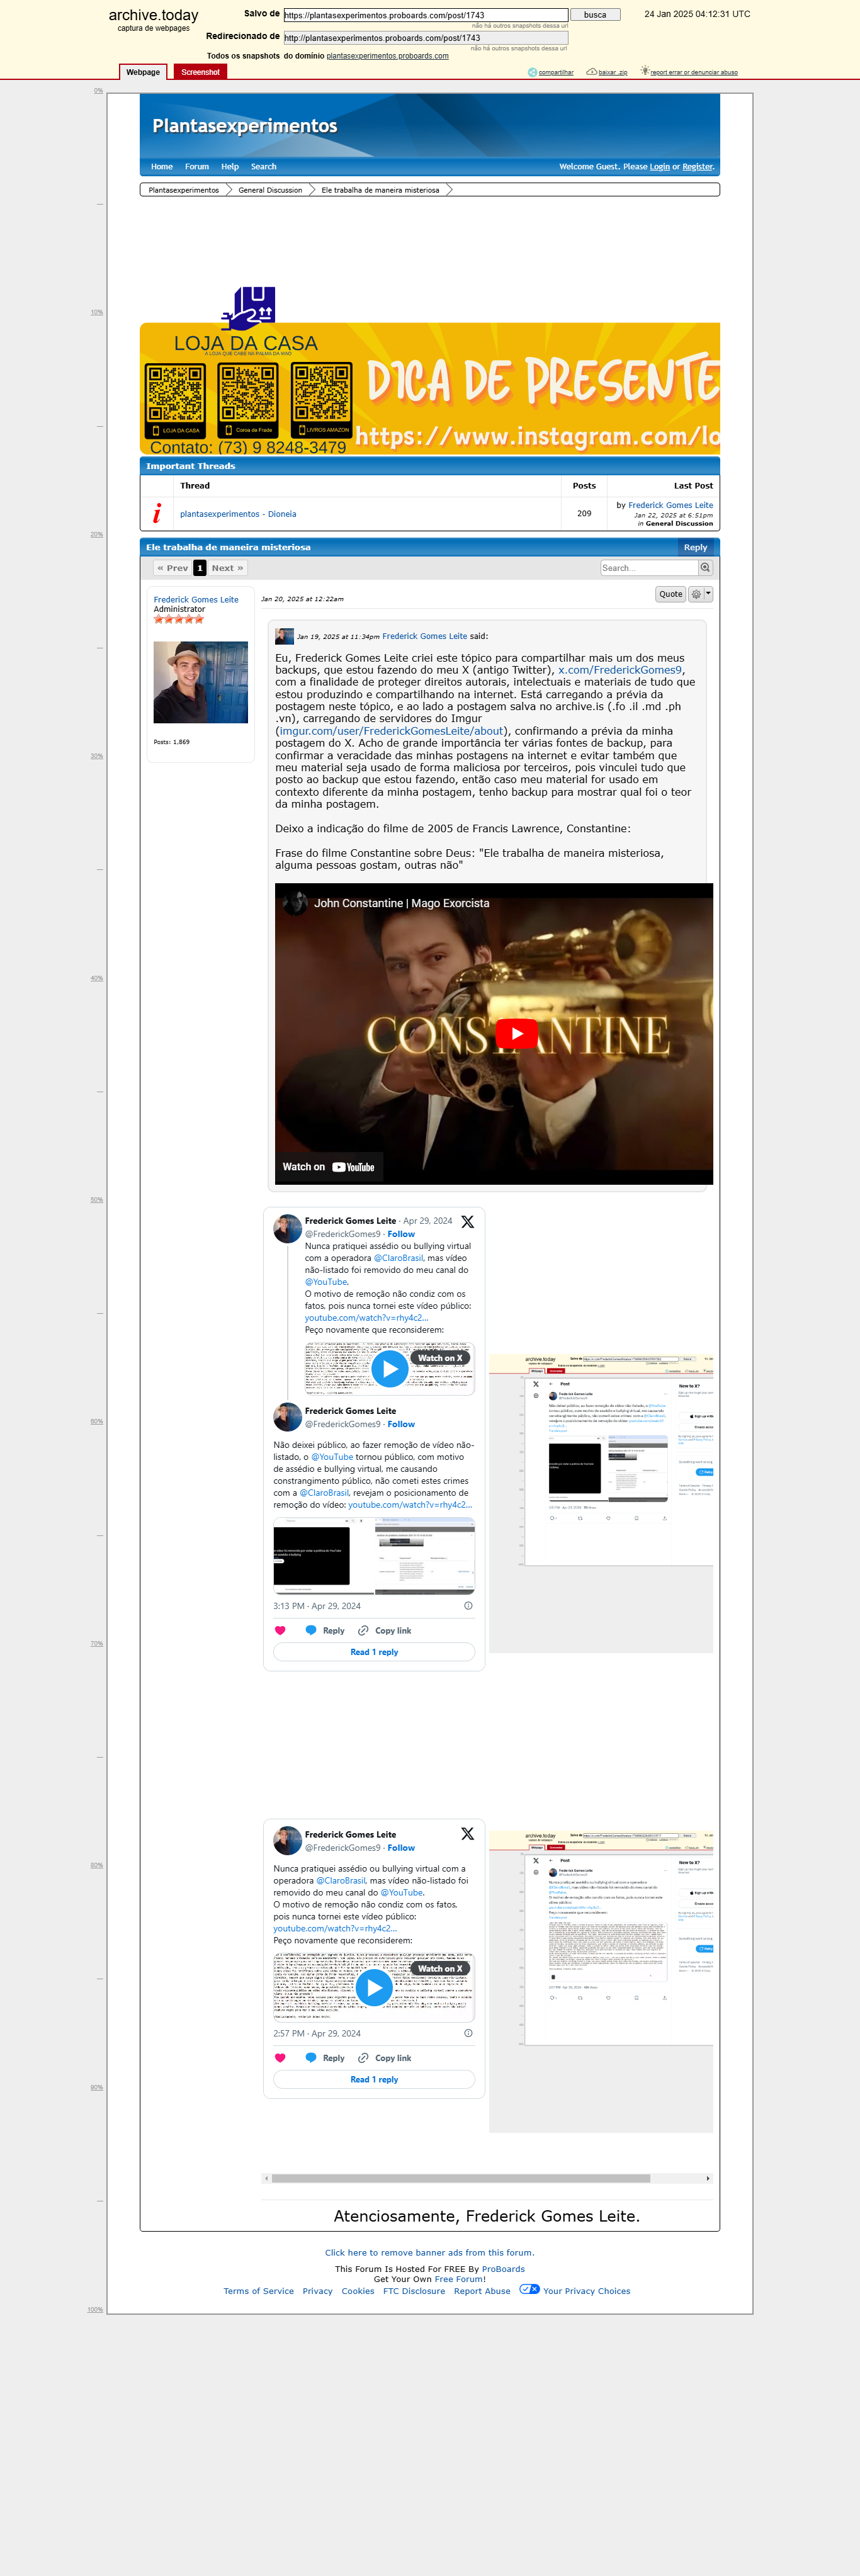Switch to the Screenshot tab
860x2576 pixels.
click(200, 72)
